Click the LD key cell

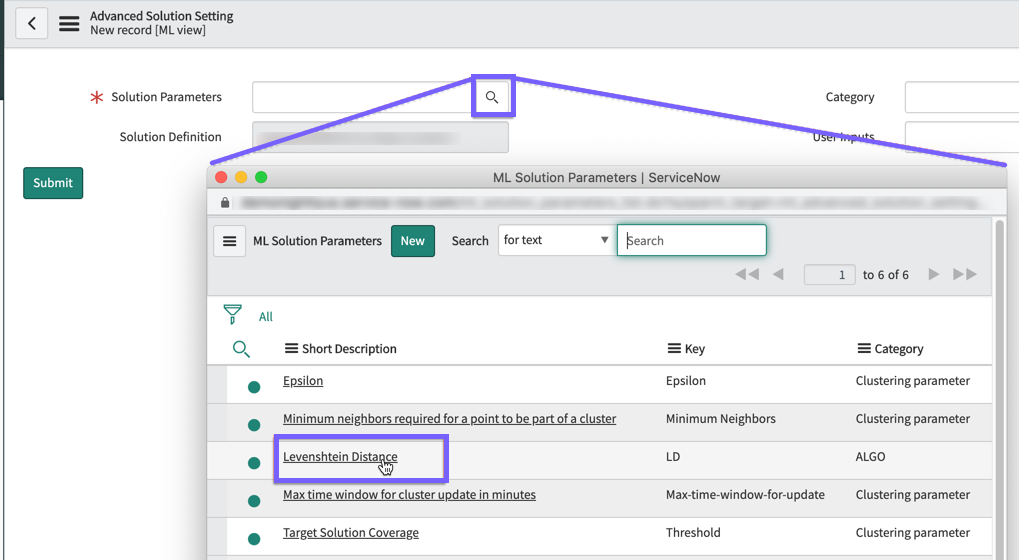(673, 457)
